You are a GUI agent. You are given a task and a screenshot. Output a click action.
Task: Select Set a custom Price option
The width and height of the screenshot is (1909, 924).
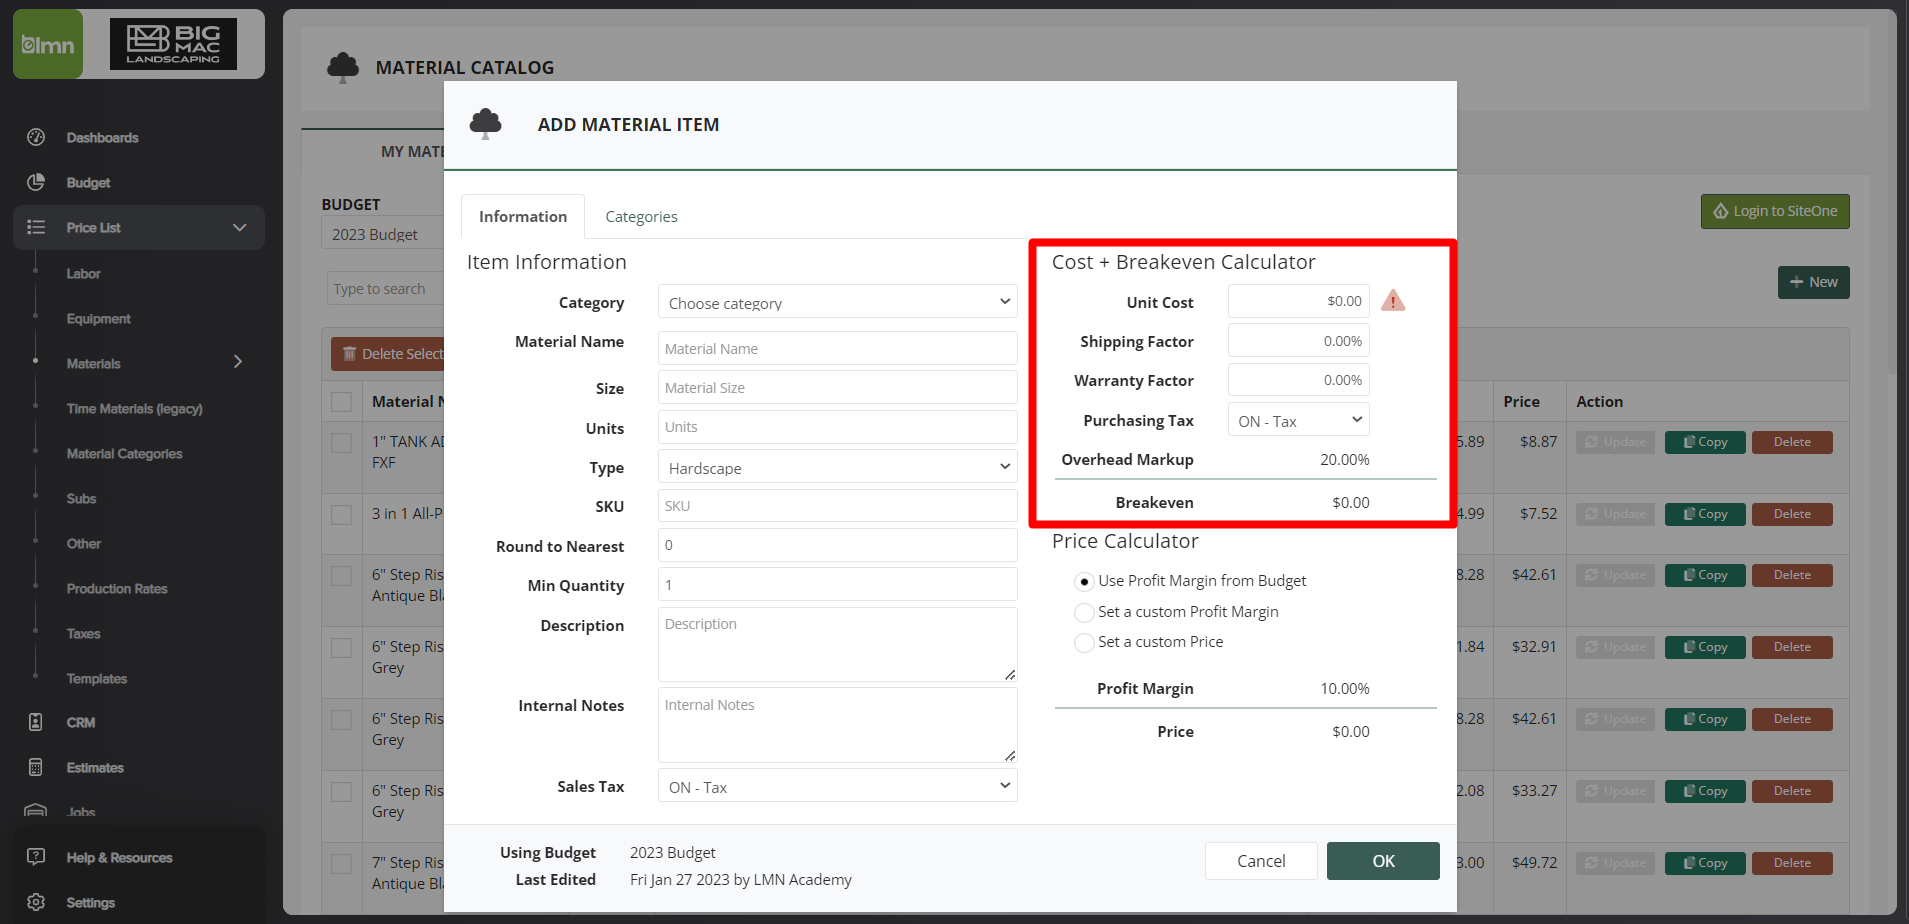pos(1084,642)
